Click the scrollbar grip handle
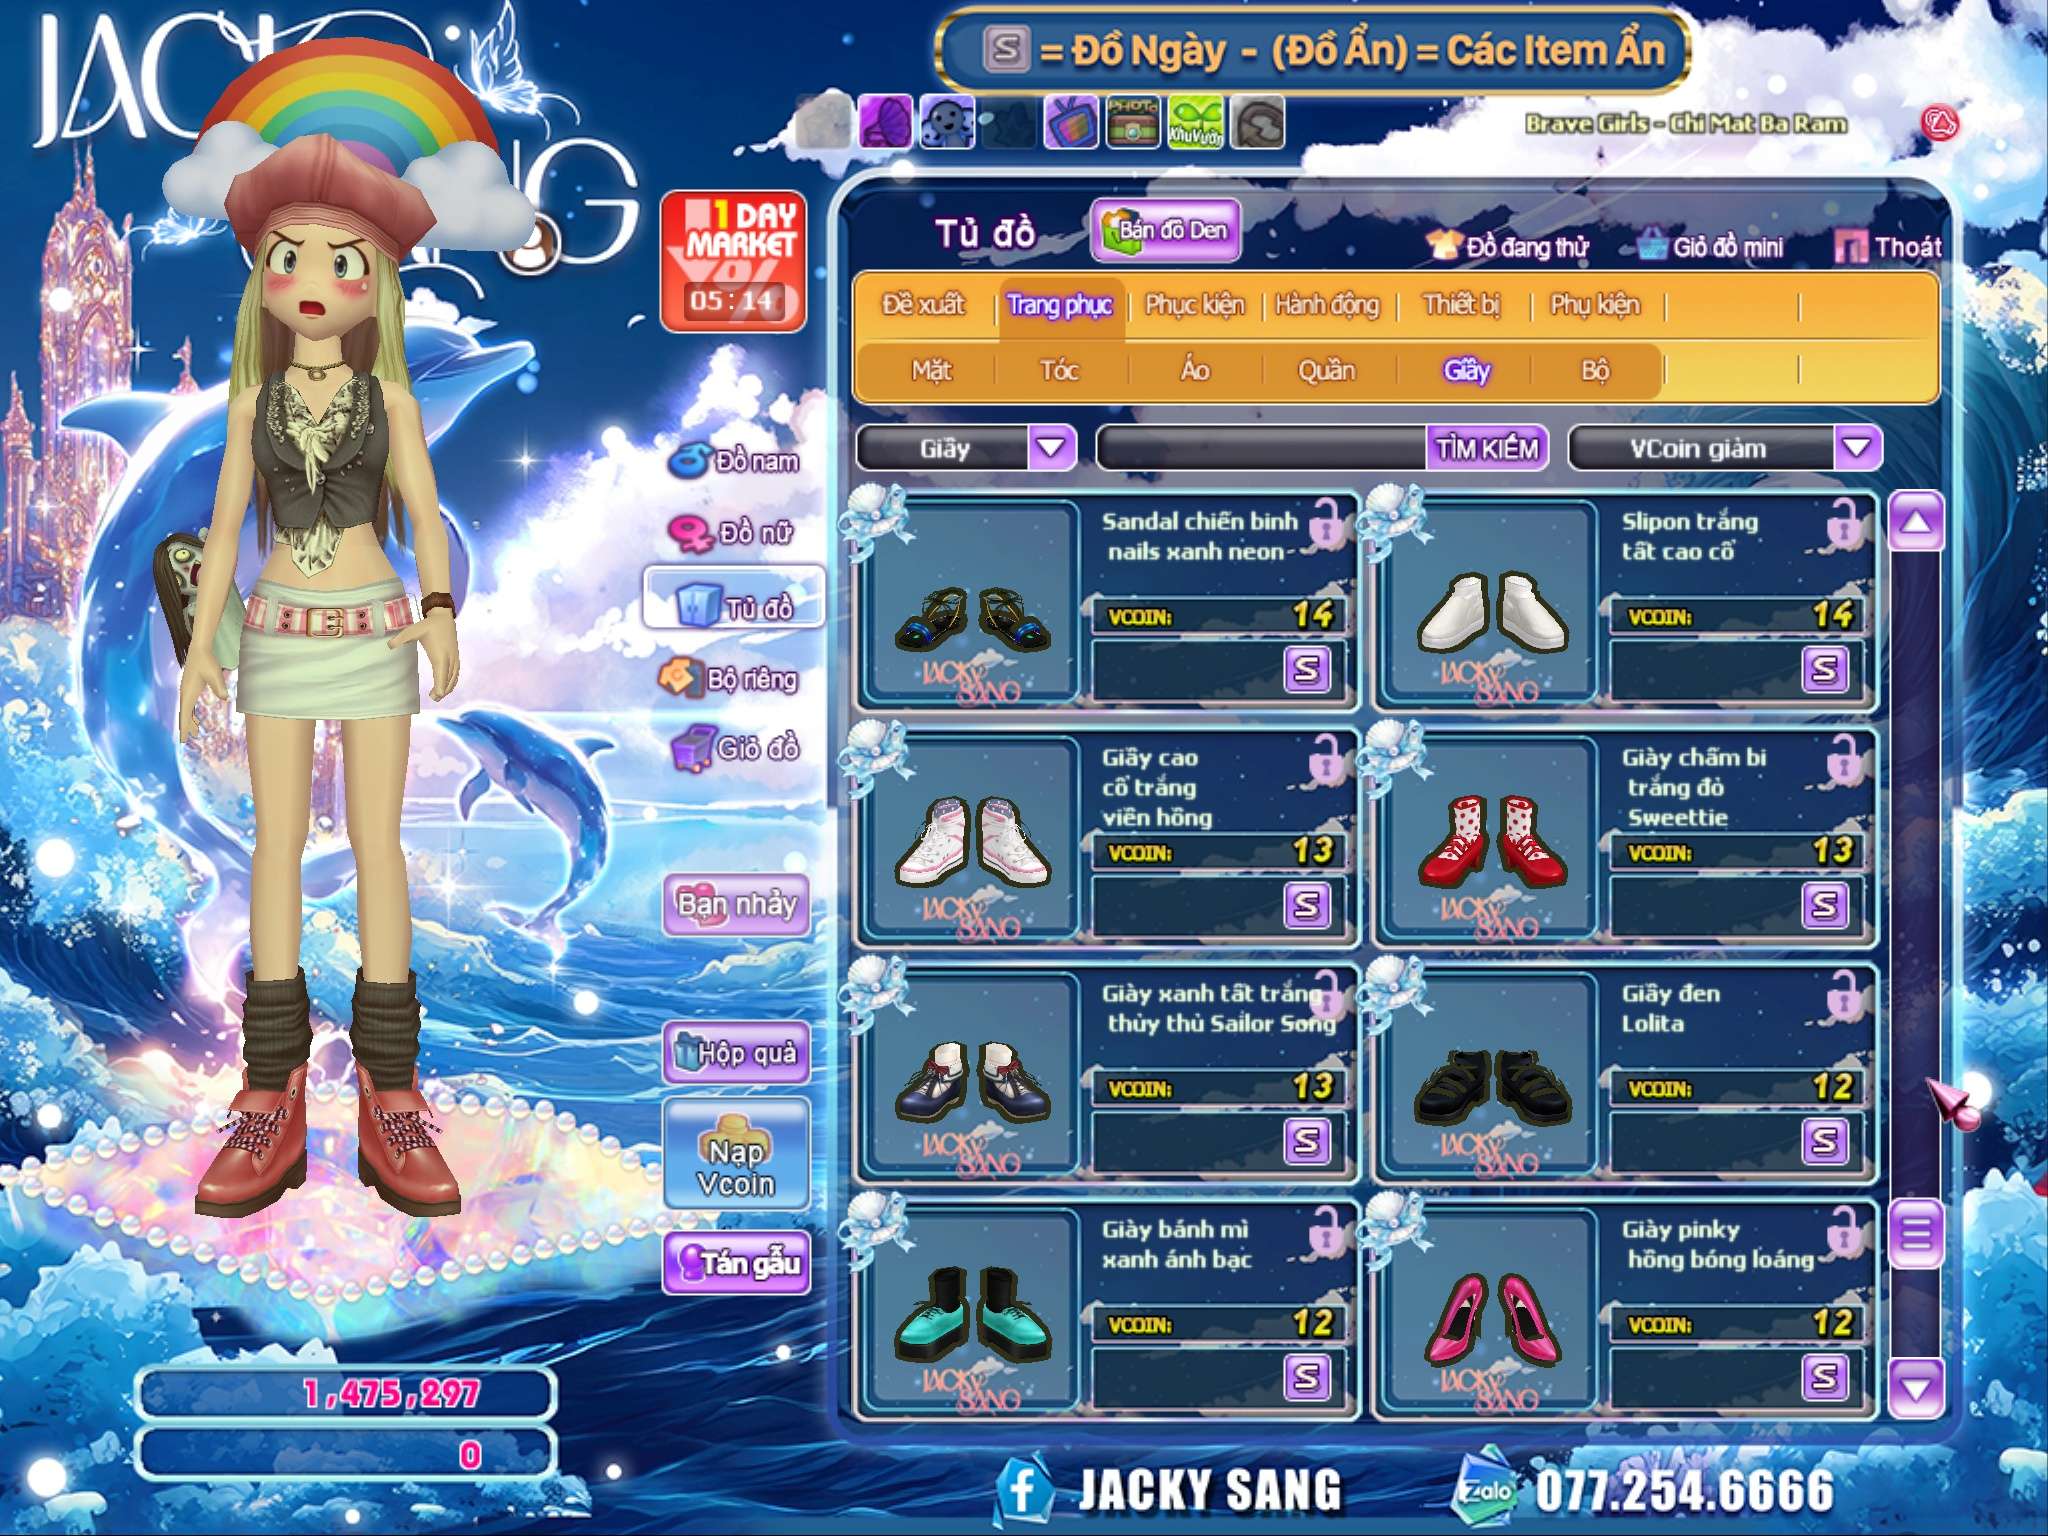This screenshot has height=1536, width=2048. coord(1915,1233)
